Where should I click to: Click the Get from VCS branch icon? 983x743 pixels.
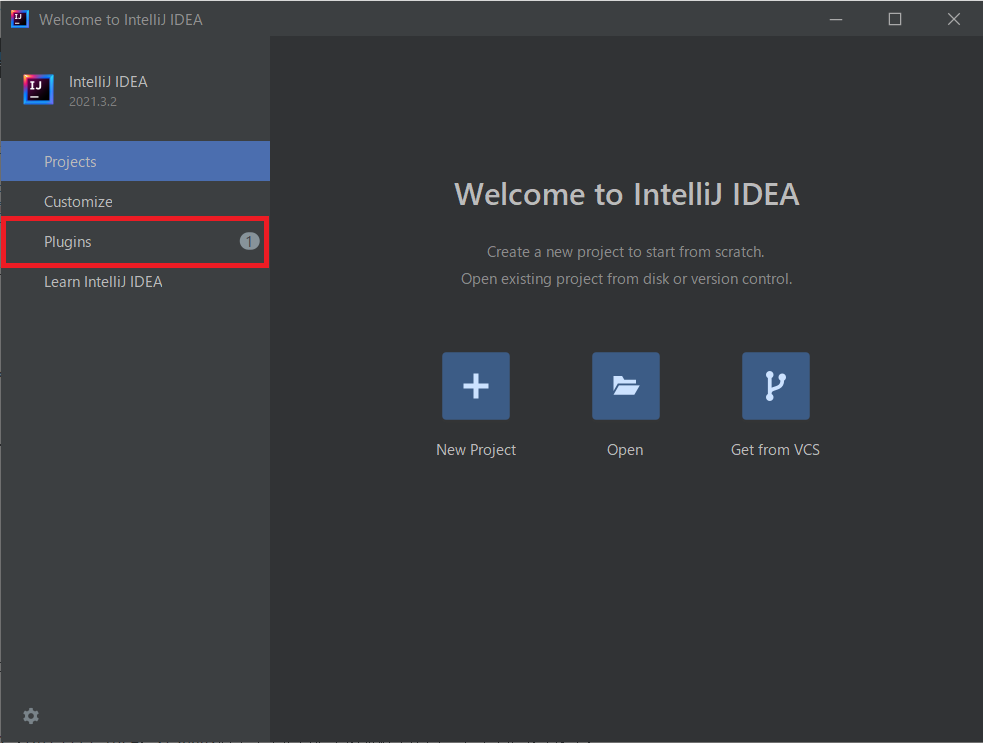click(x=775, y=386)
